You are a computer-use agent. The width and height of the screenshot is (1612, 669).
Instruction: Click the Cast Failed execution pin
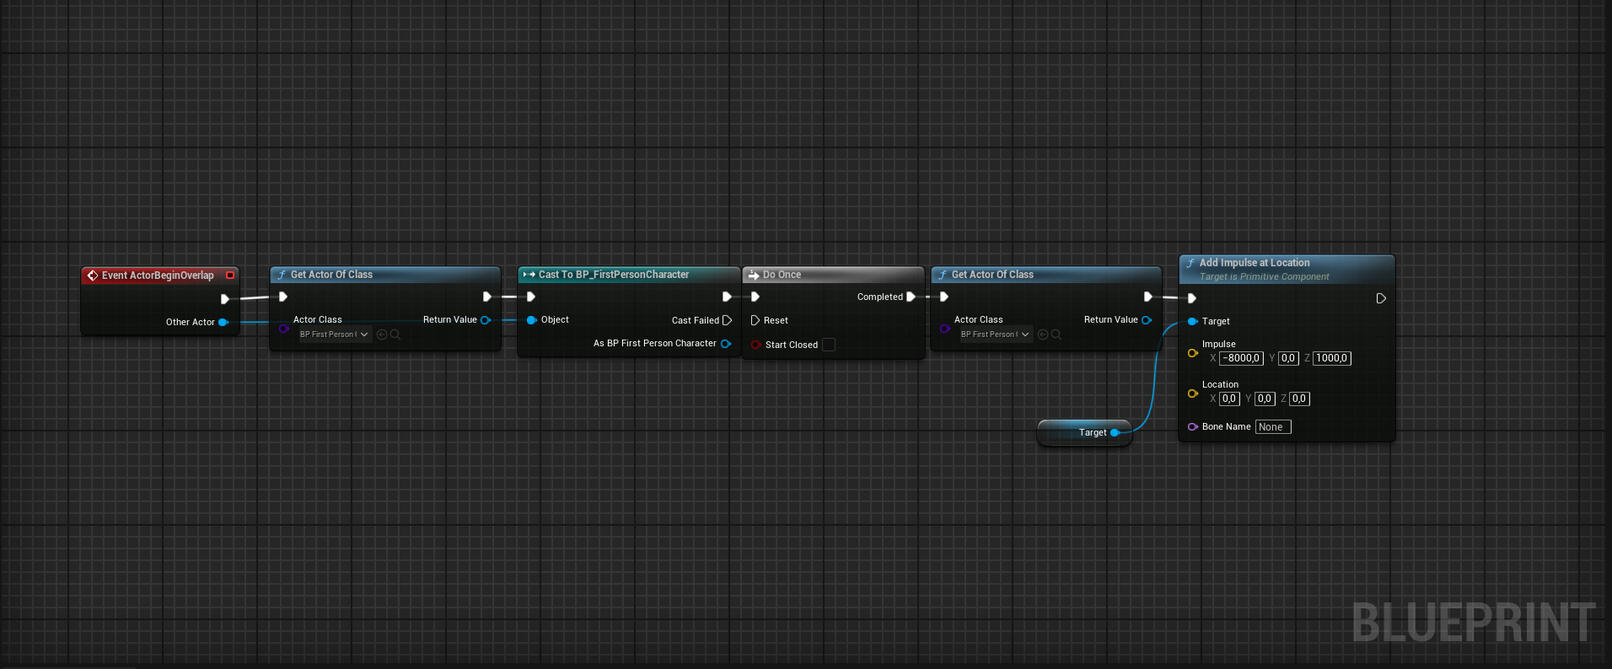click(x=727, y=320)
